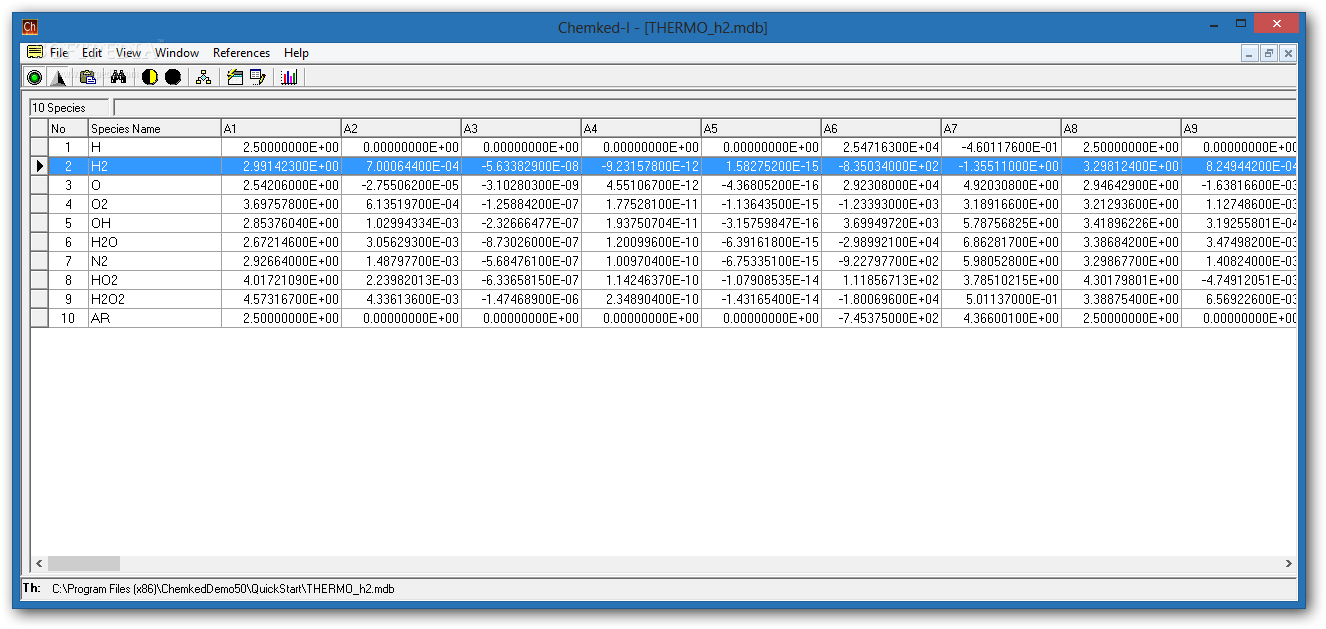Viewport: 1326px width, 629px height.
Task: Click A6 value -7.45375000E+02 for AR
Action: [881, 318]
